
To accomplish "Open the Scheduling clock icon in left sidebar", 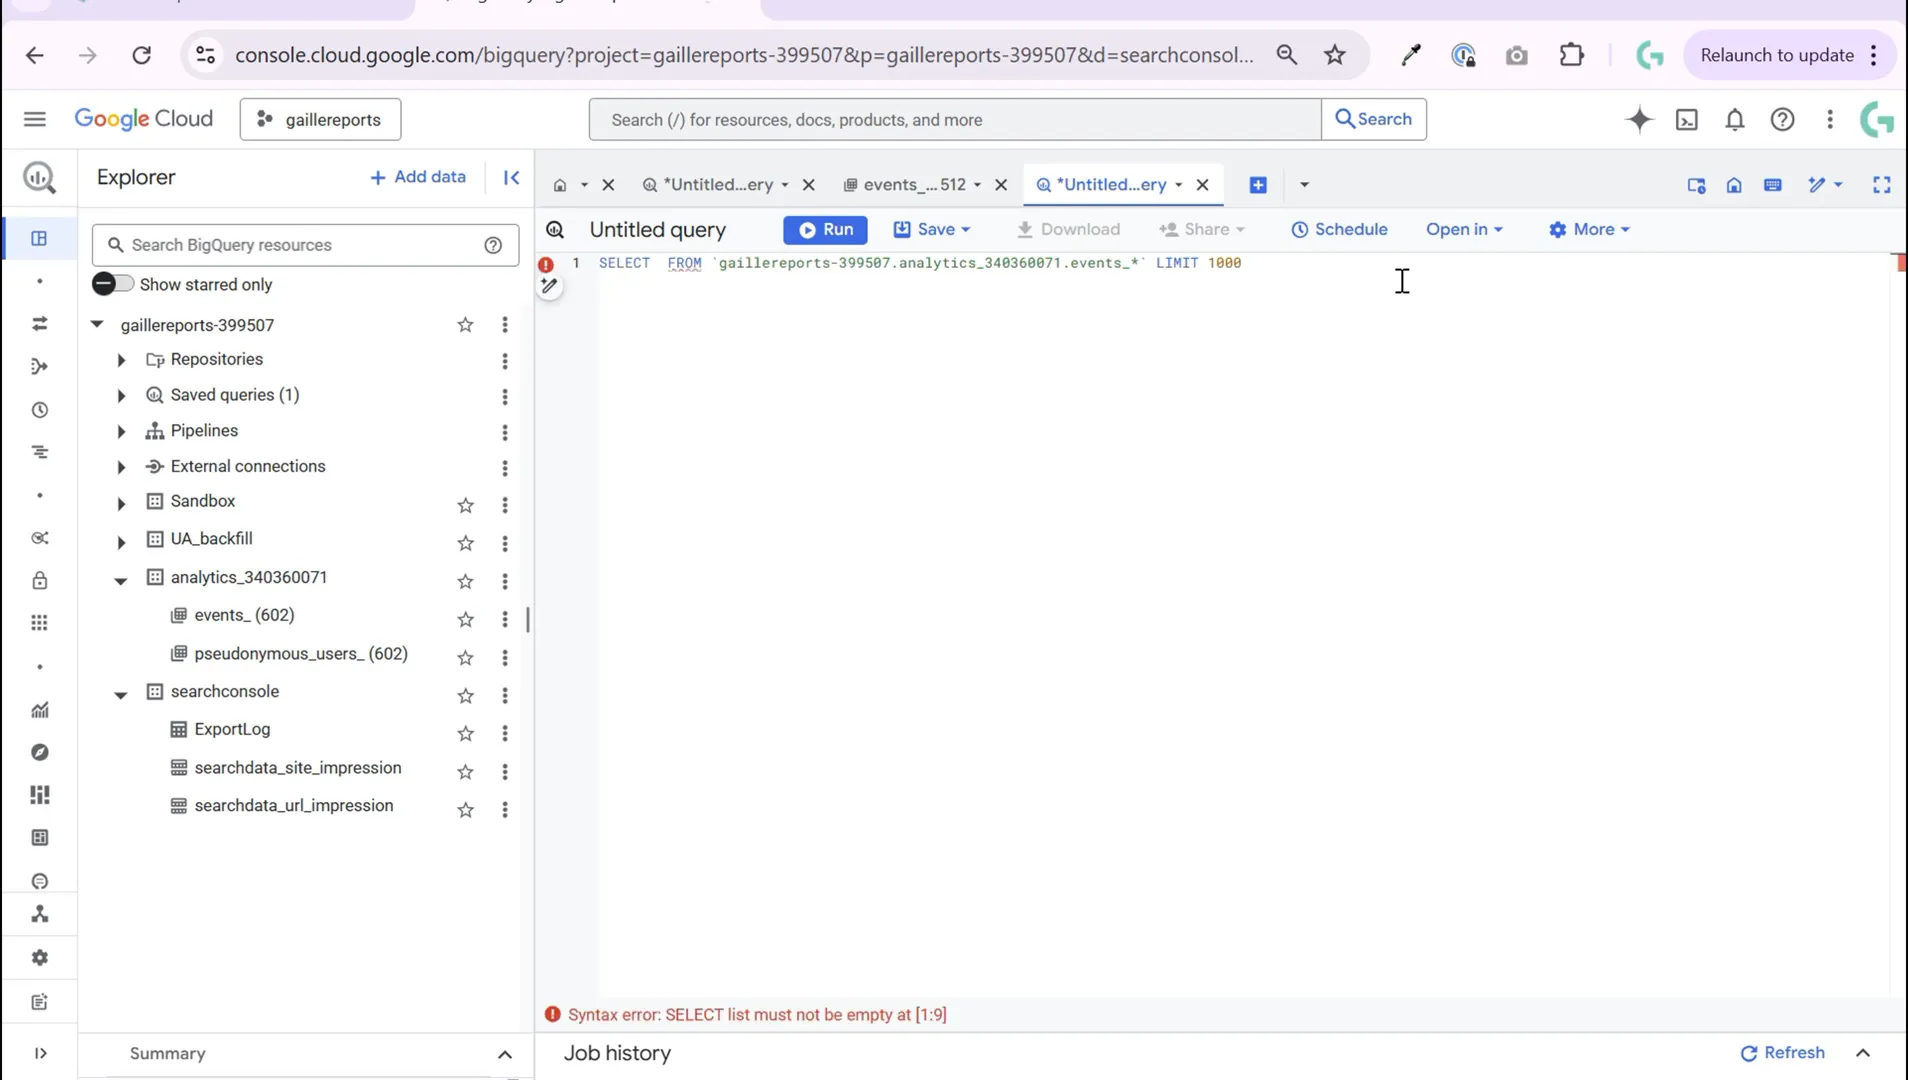I will pos(40,410).
